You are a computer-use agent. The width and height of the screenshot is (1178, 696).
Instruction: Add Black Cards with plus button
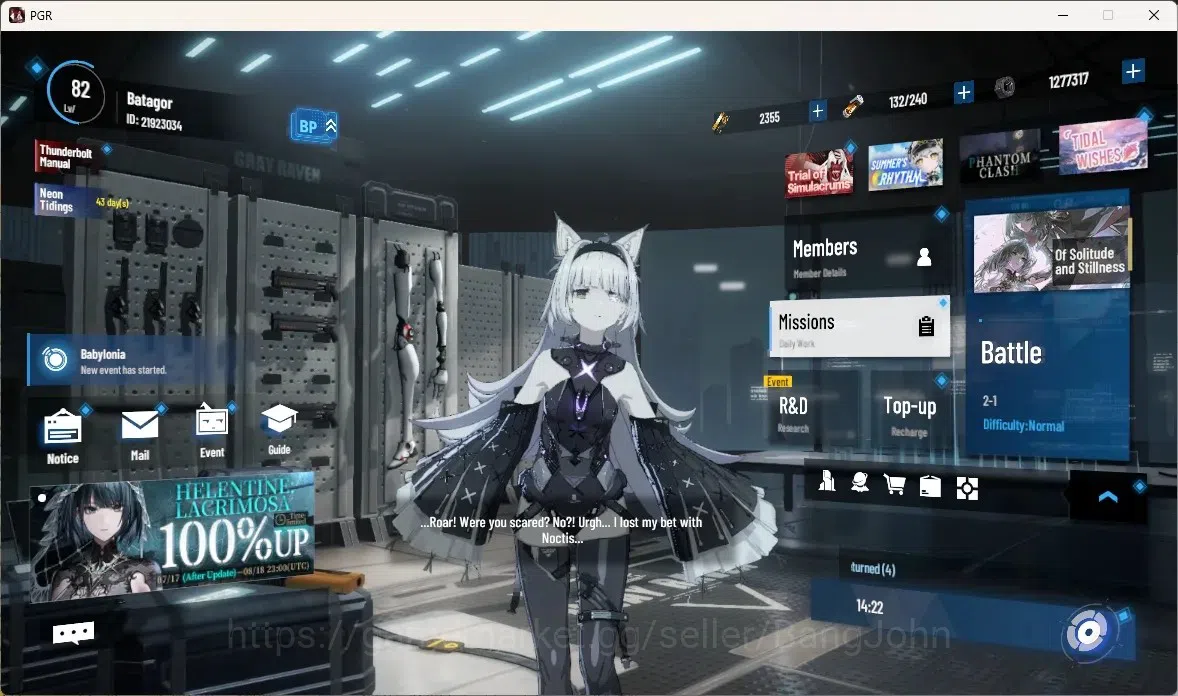(x=817, y=111)
